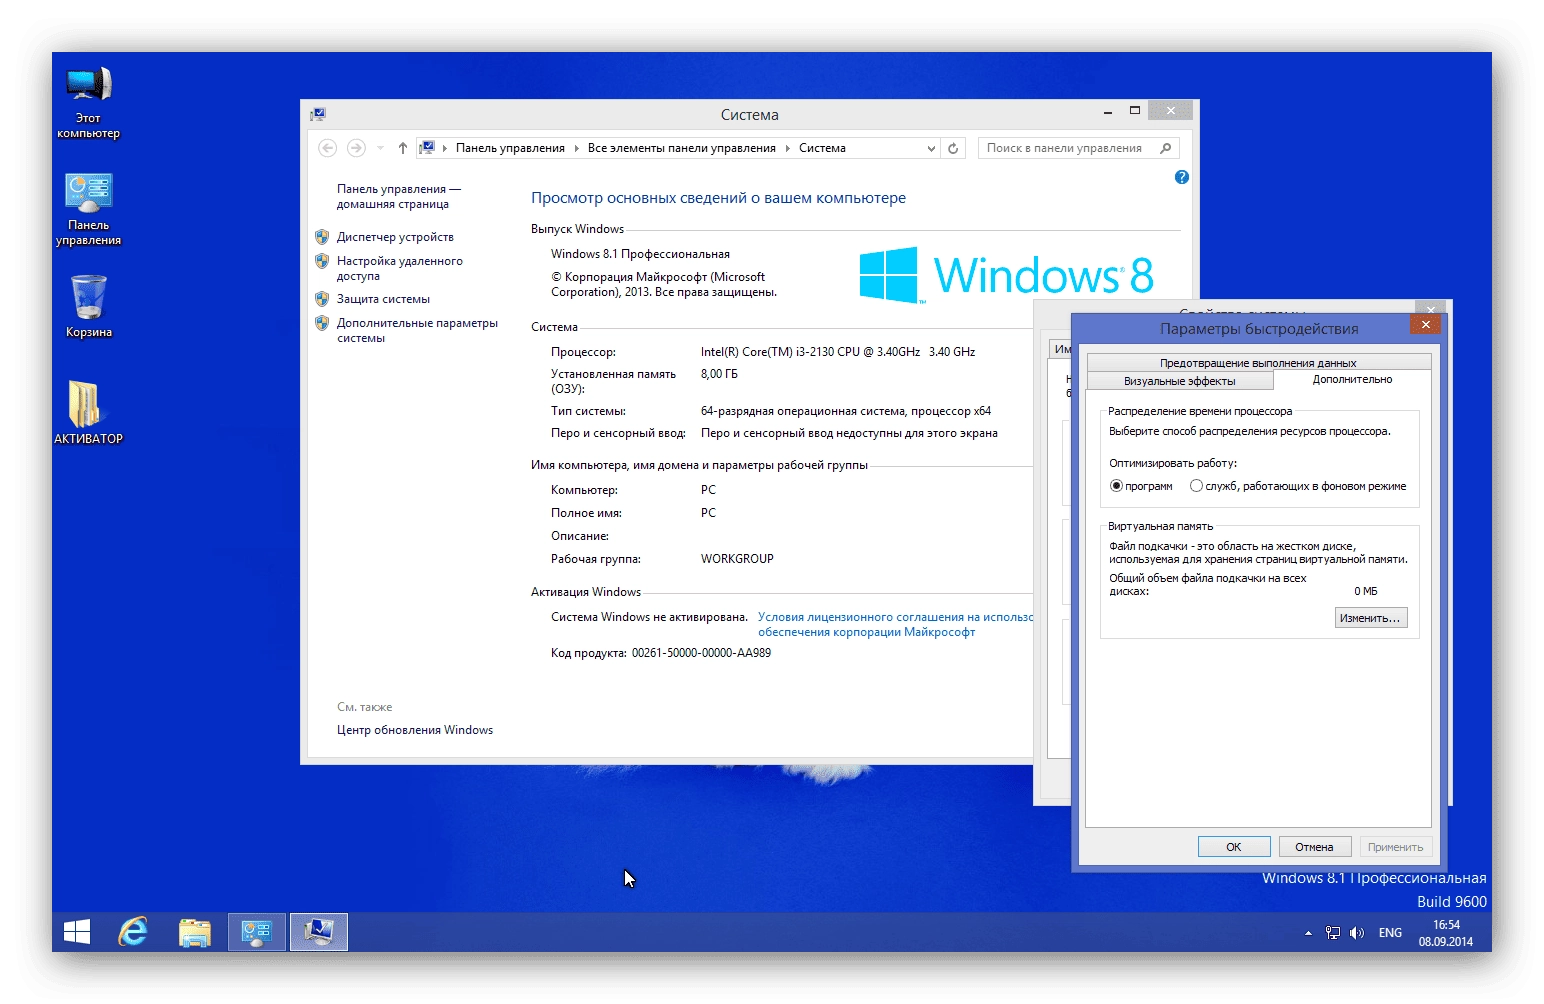Click the network icon in system tray

click(1333, 933)
